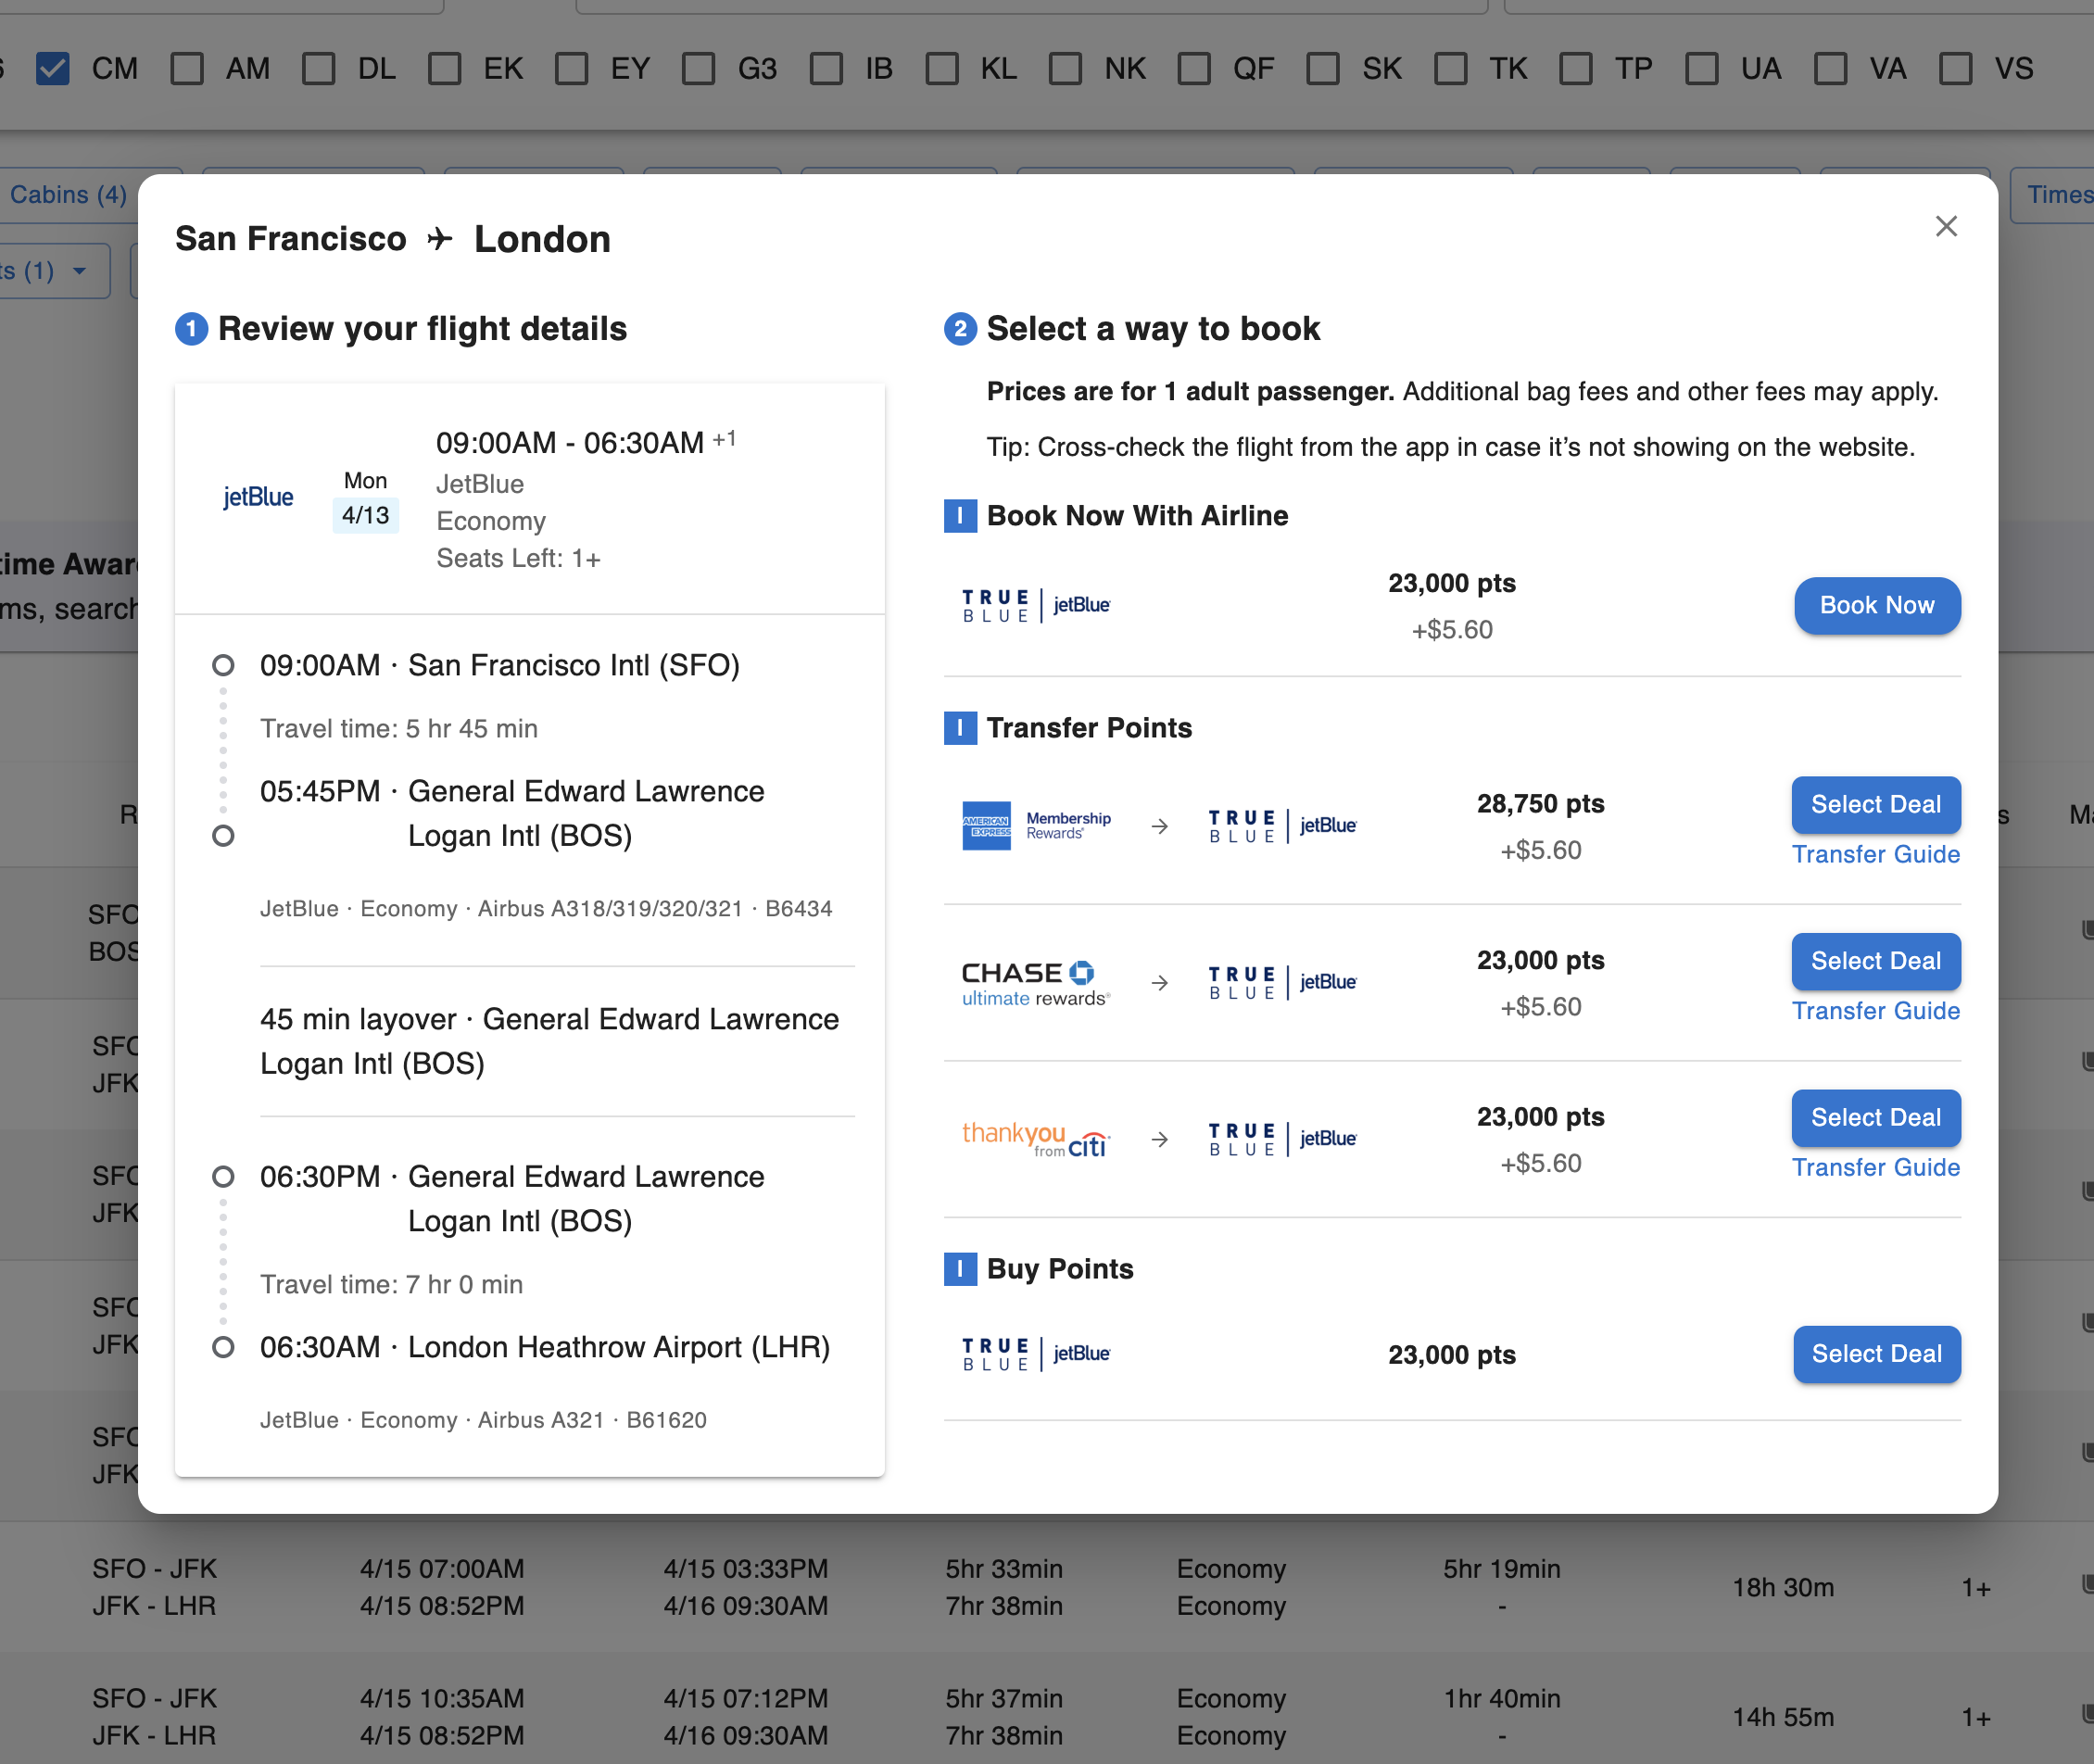Select Deal for Chase Ultimate Rewards transfer

click(x=1876, y=961)
